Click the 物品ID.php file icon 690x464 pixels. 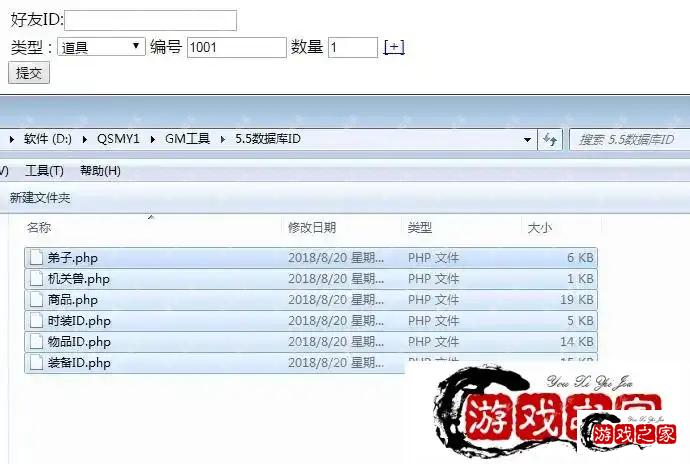[x=35, y=341]
